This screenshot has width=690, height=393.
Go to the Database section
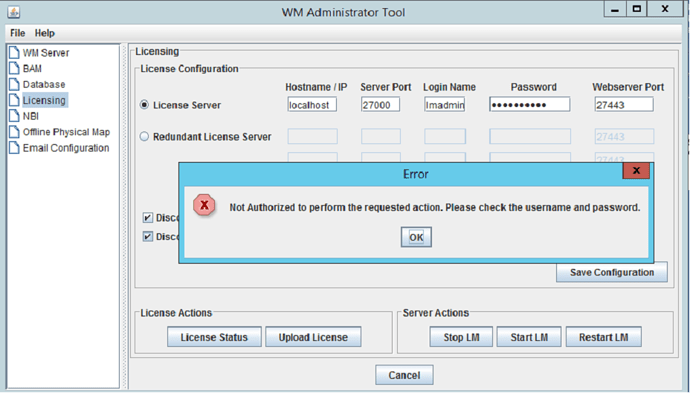point(44,84)
